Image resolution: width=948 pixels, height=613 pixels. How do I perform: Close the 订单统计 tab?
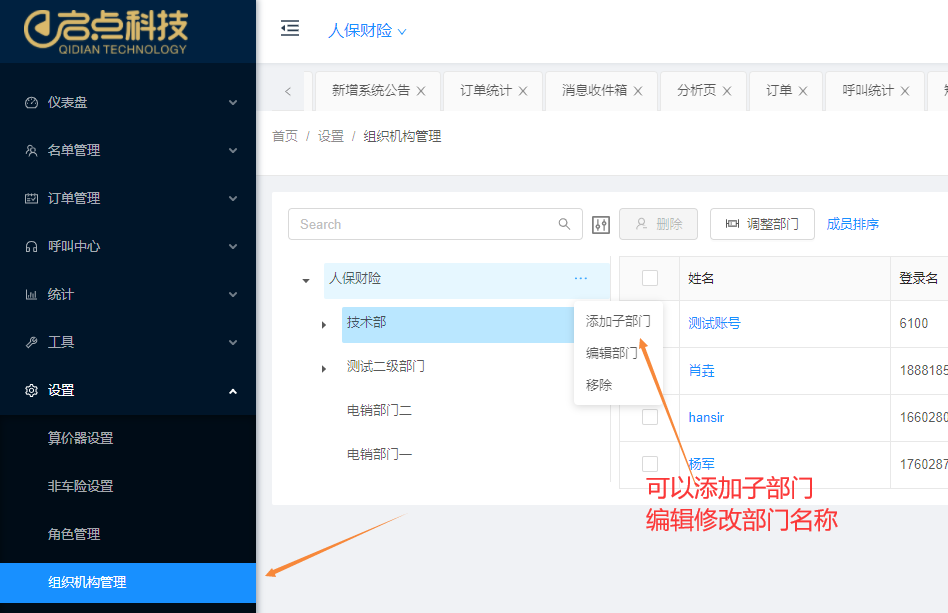coord(523,91)
